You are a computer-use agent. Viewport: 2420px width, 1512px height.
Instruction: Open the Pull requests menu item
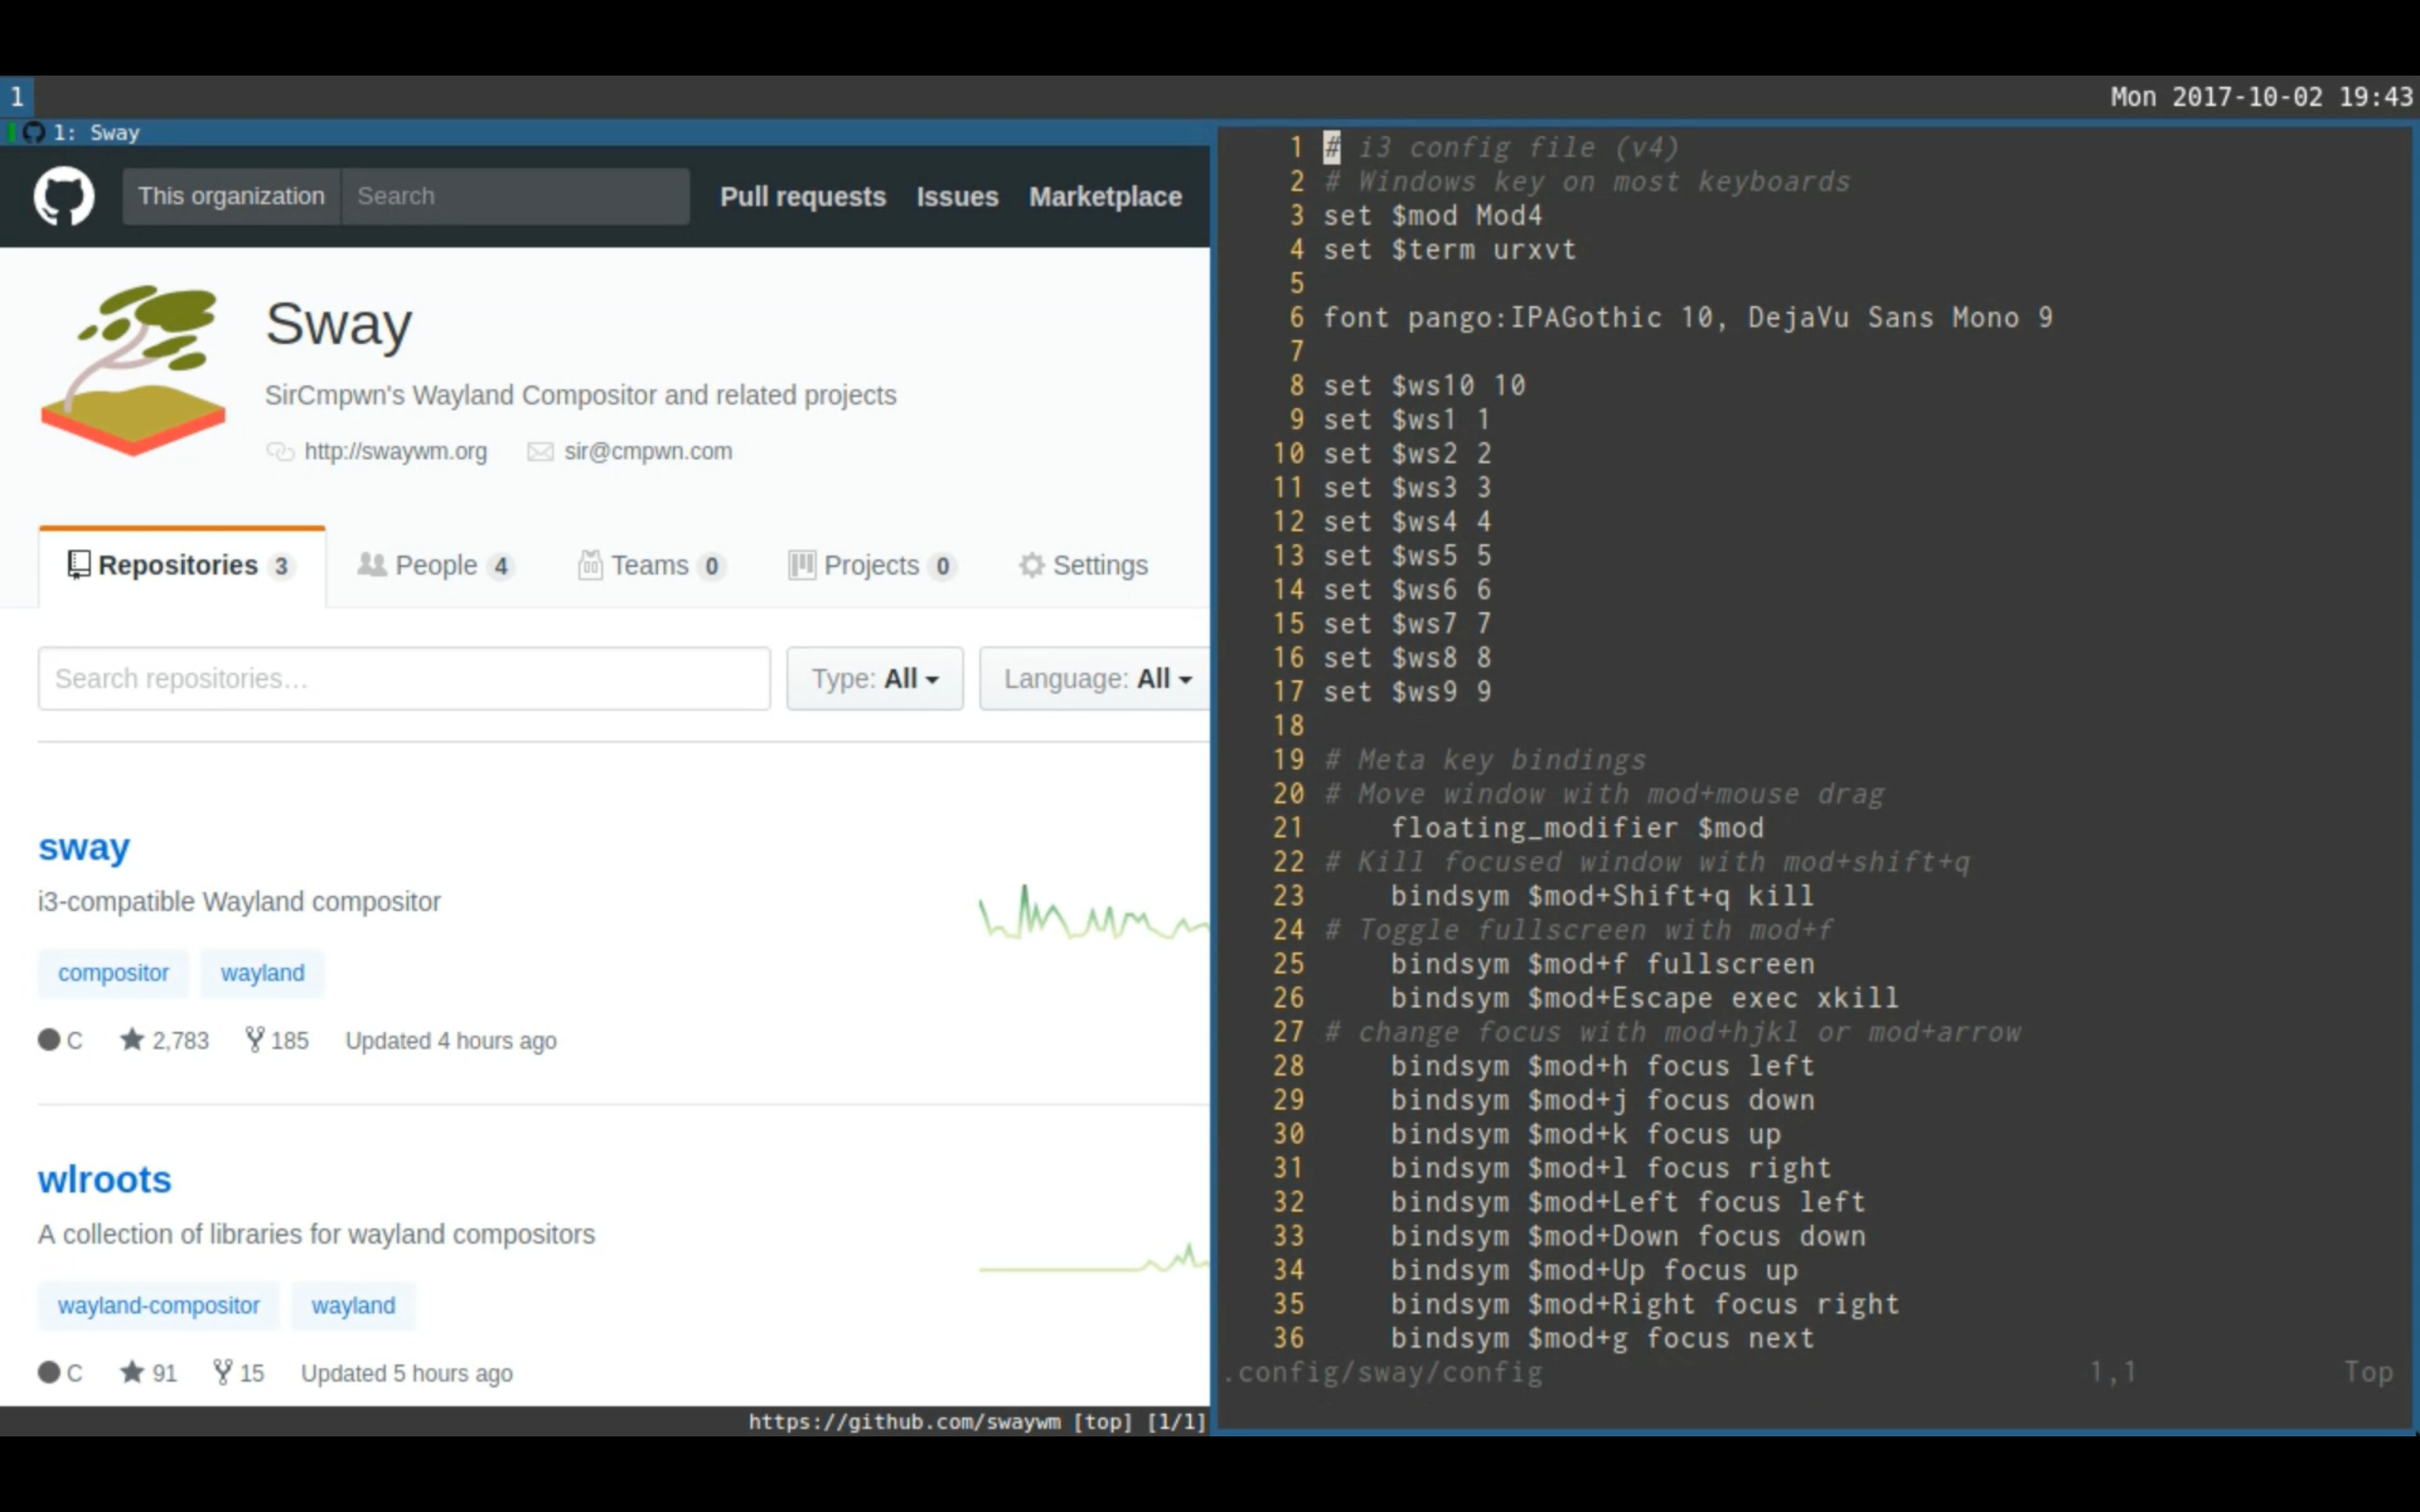tap(803, 195)
